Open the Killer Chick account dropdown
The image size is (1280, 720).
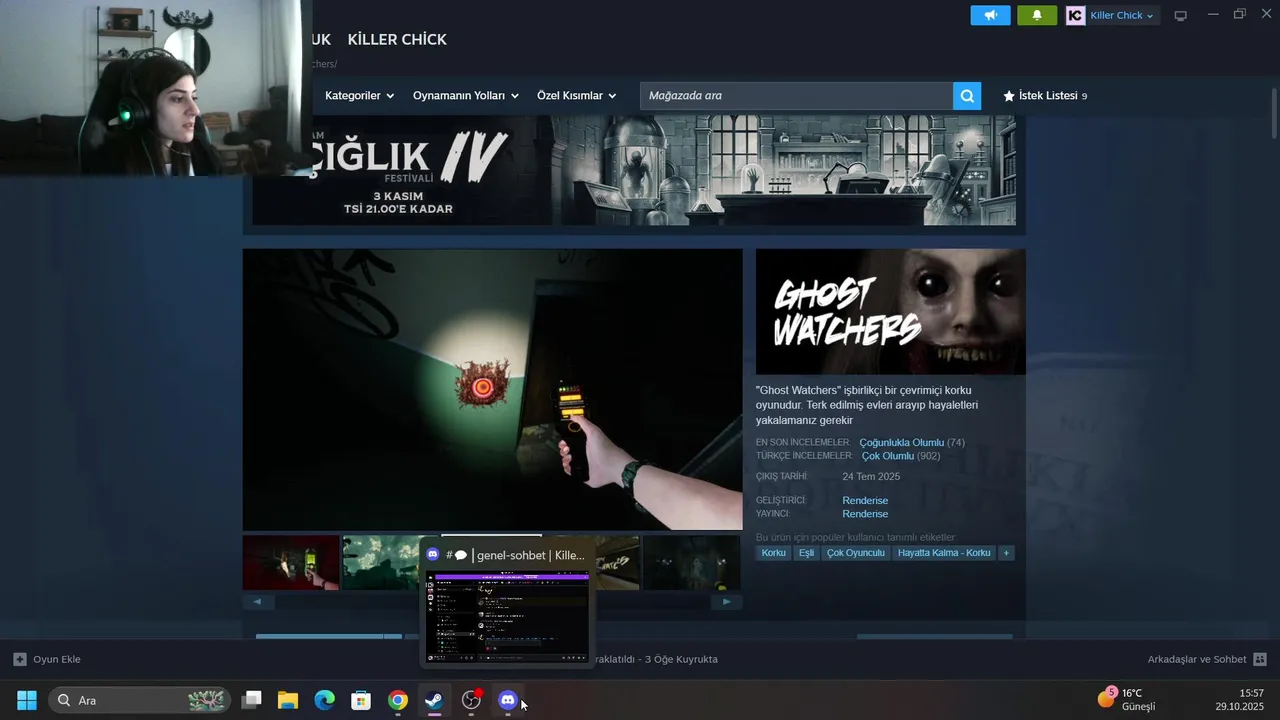[1112, 15]
